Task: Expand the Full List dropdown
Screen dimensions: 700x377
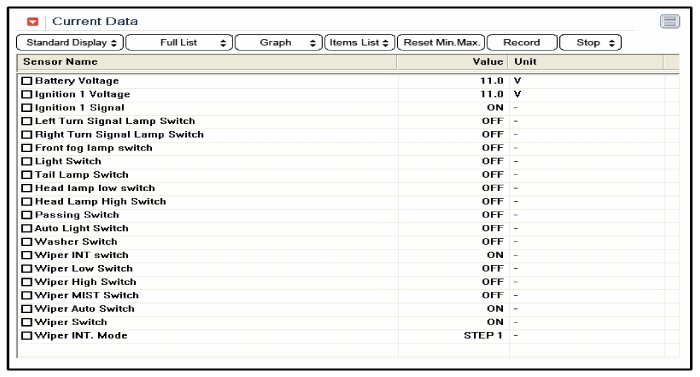Action: (x=179, y=43)
